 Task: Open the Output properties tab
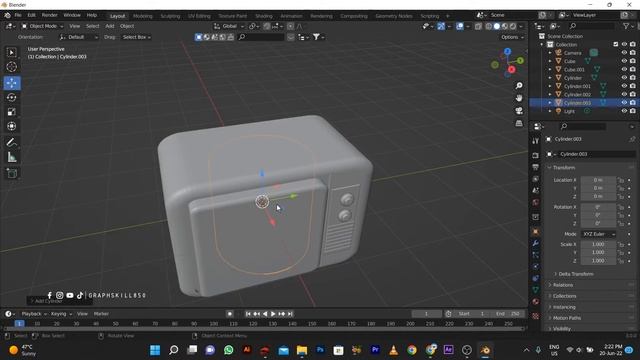[536, 167]
